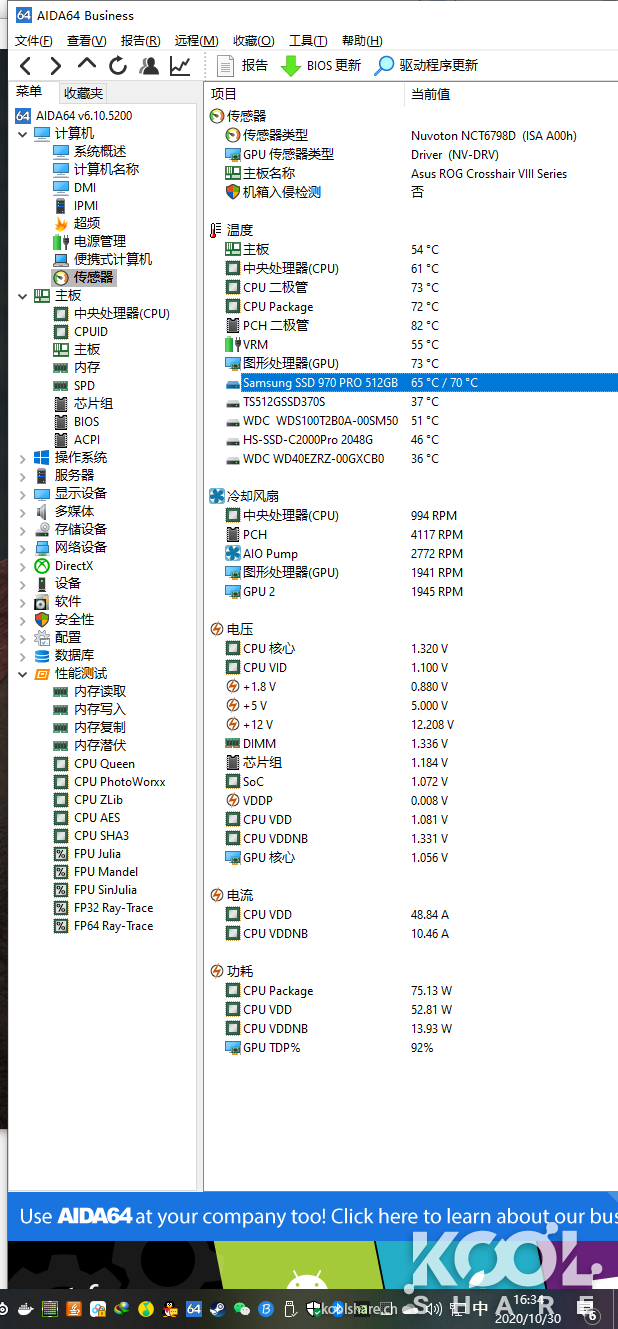
Task: Open the 远程(M) menu
Action: point(196,41)
